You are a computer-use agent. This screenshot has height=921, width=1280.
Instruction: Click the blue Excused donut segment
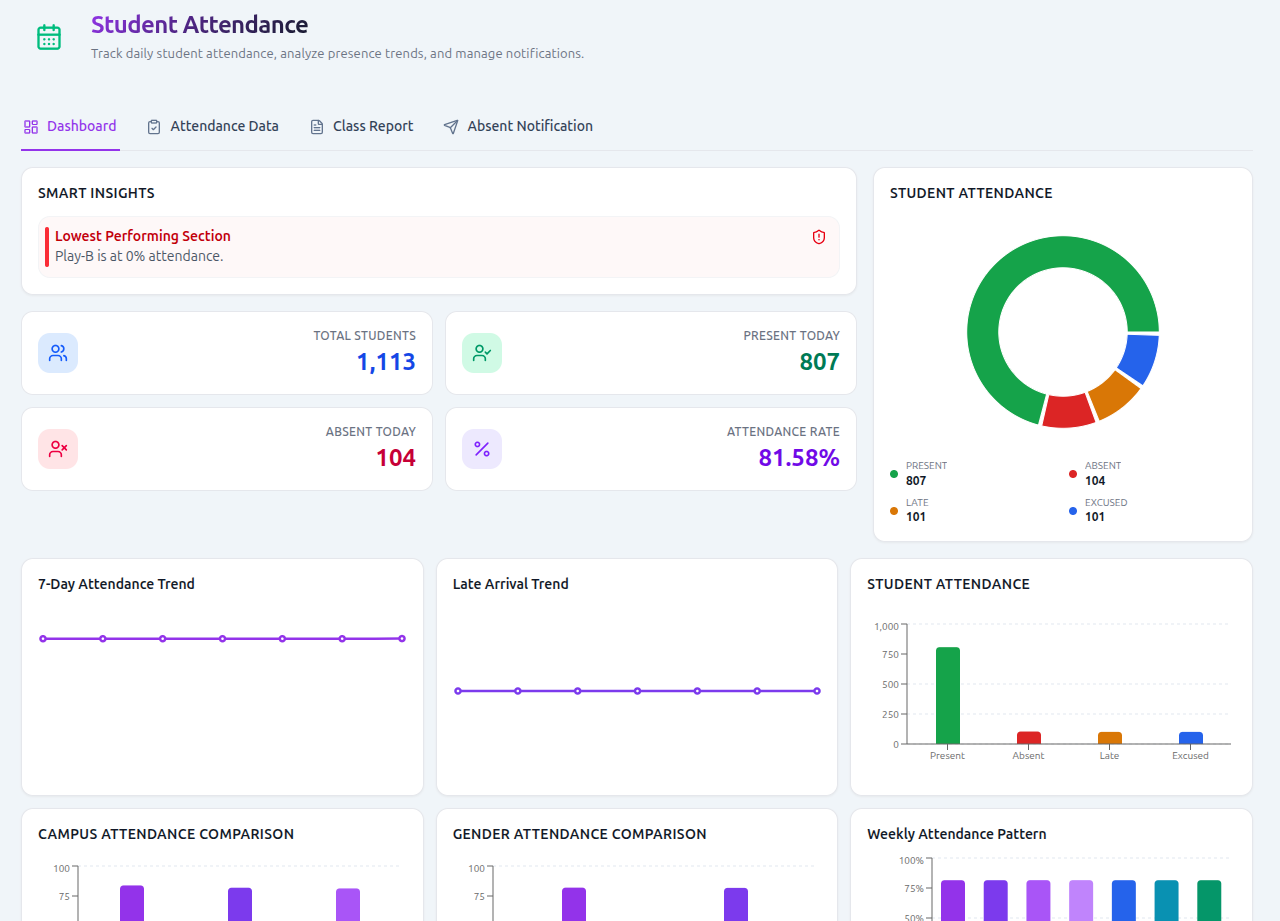coord(1139,358)
